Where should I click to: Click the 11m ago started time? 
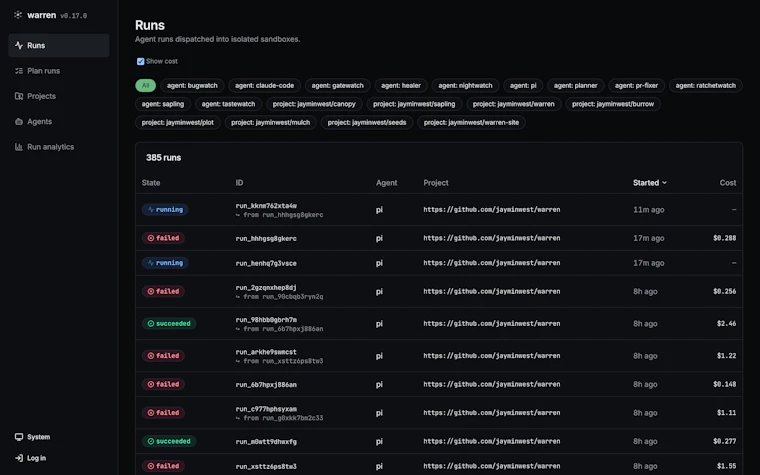[649, 209]
